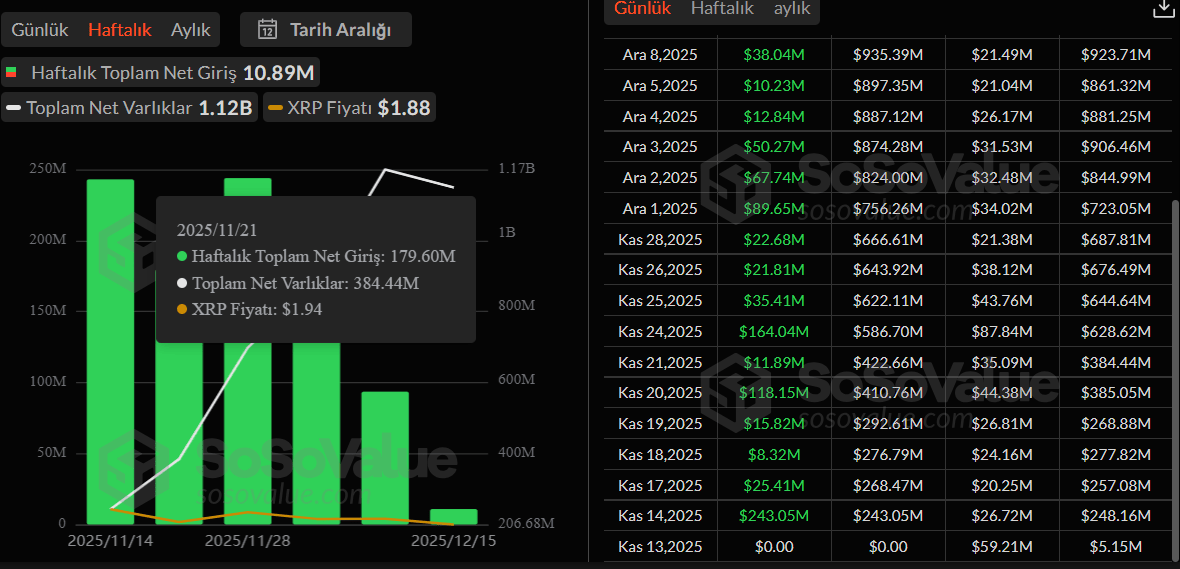Click the smallest green bar near 2025/12/15
Viewport: 1180px width, 569px height.
[x=453, y=516]
